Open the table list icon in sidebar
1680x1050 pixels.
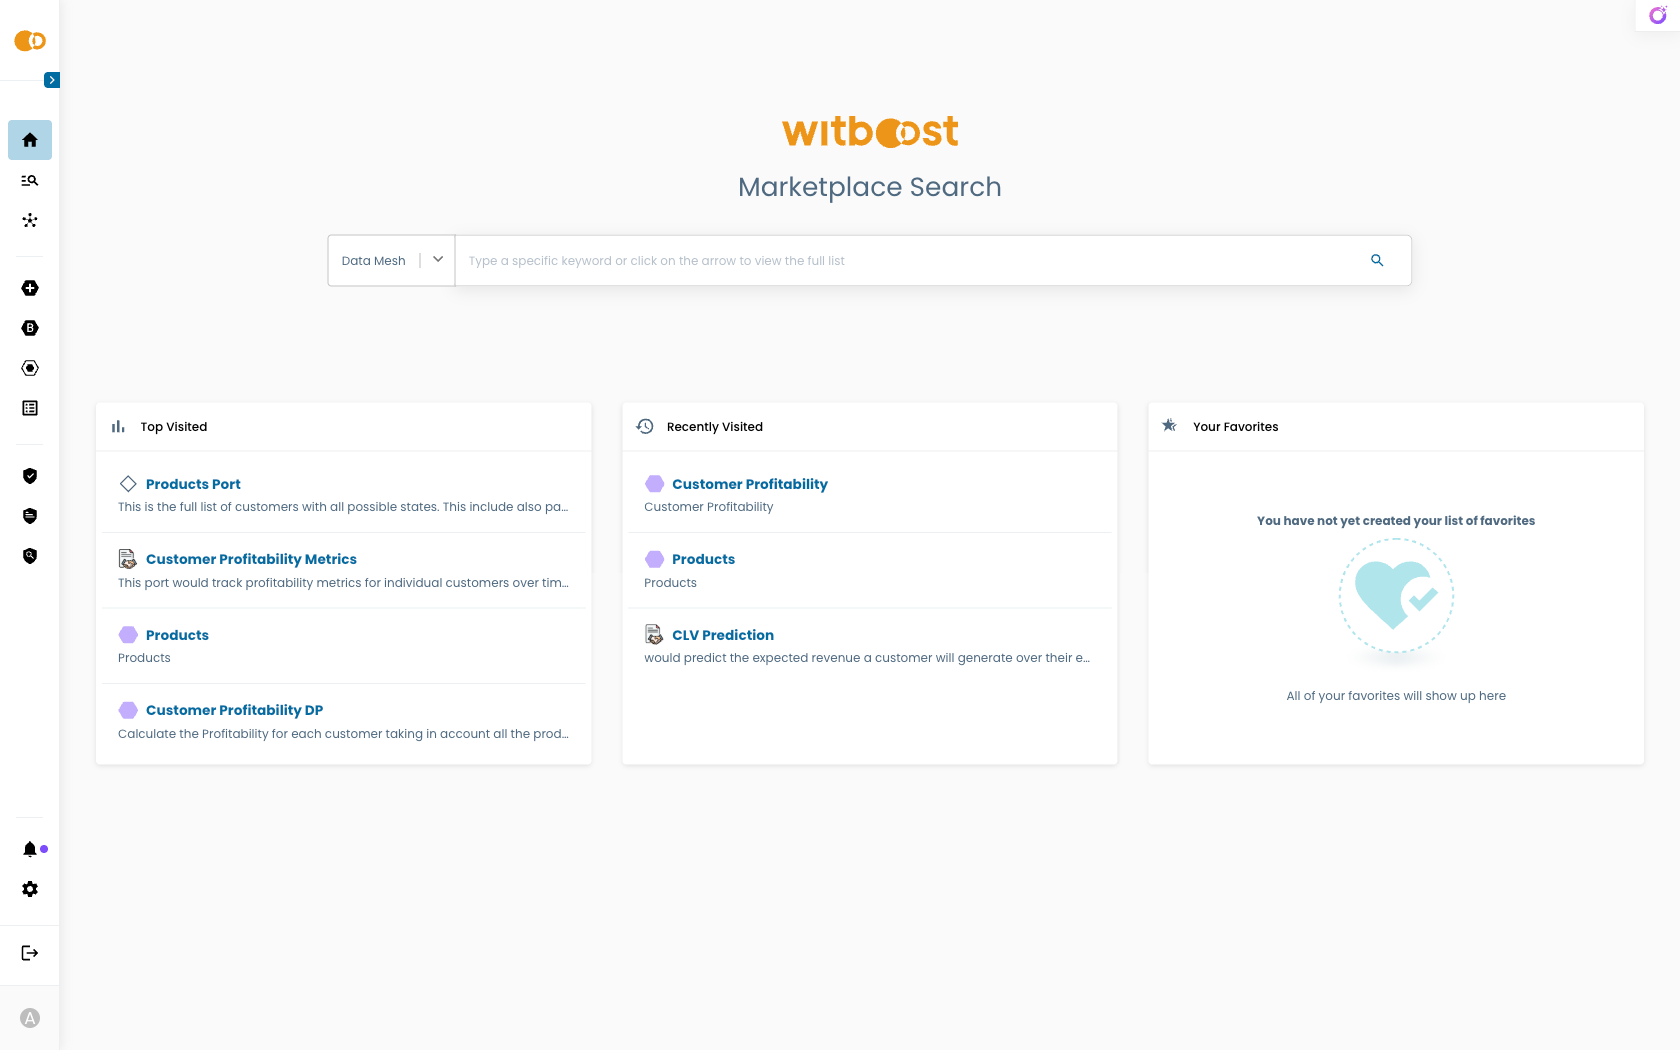(30, 408)
